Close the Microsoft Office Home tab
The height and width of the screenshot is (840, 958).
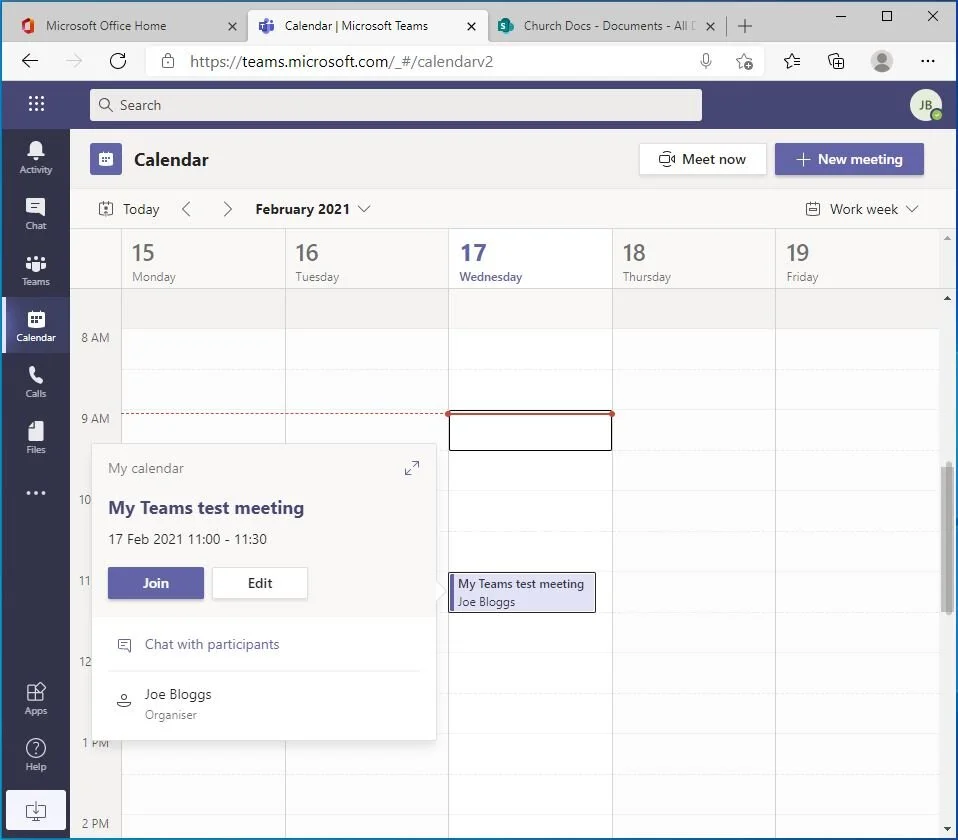point(232,26)
